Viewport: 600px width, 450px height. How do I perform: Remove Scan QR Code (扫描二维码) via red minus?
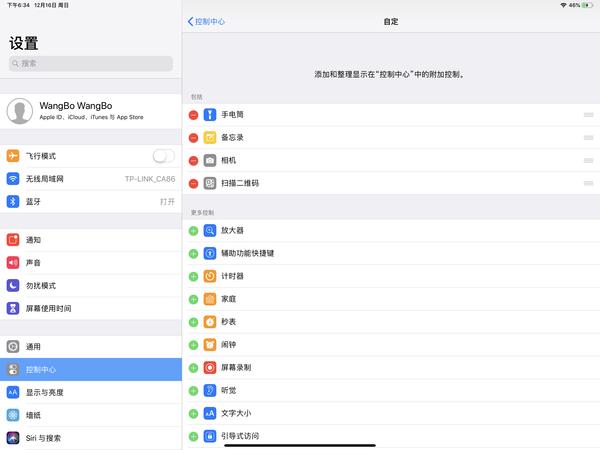click(x=194, y=184)
